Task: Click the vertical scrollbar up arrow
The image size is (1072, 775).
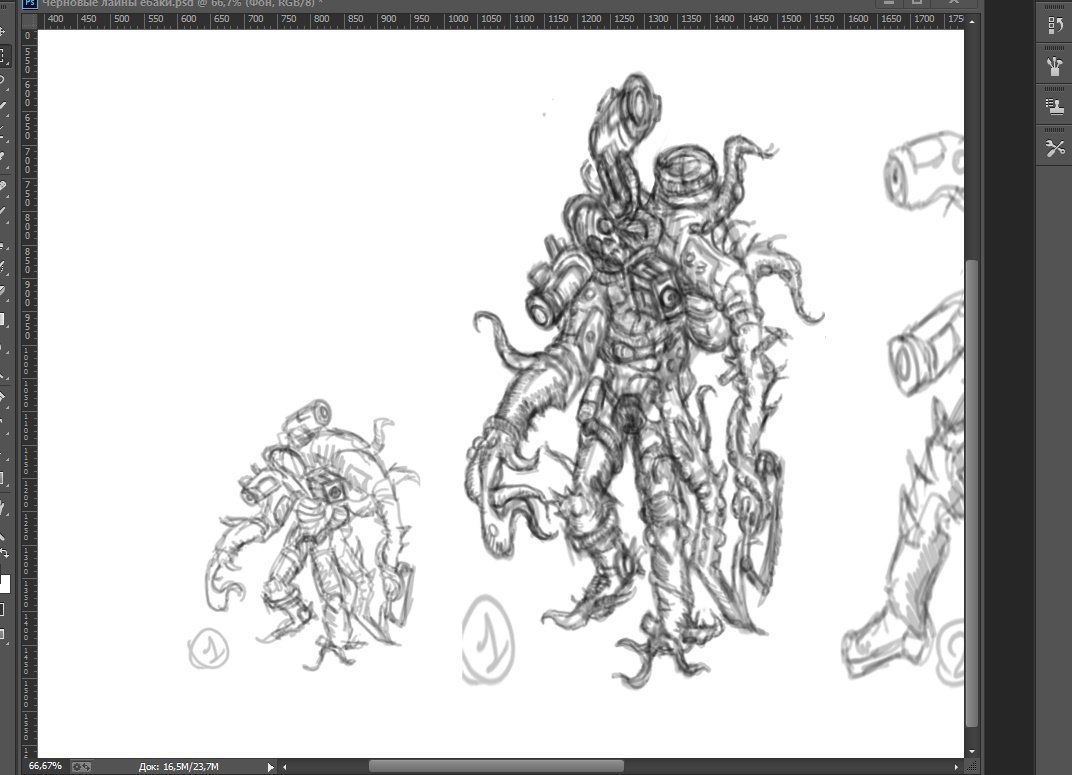Action: [972, 21]
